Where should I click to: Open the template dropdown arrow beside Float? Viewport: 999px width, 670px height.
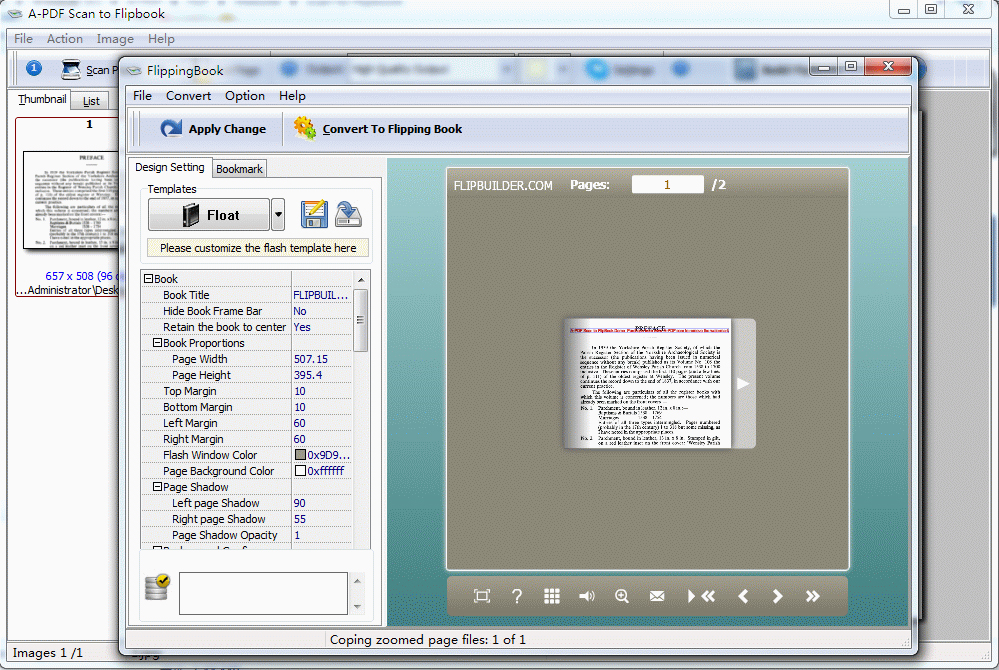278,215
